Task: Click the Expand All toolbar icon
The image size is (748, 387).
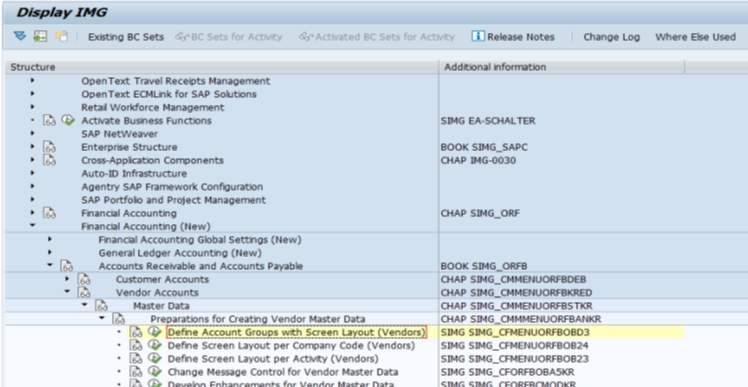Action: (x=20, y=36)
